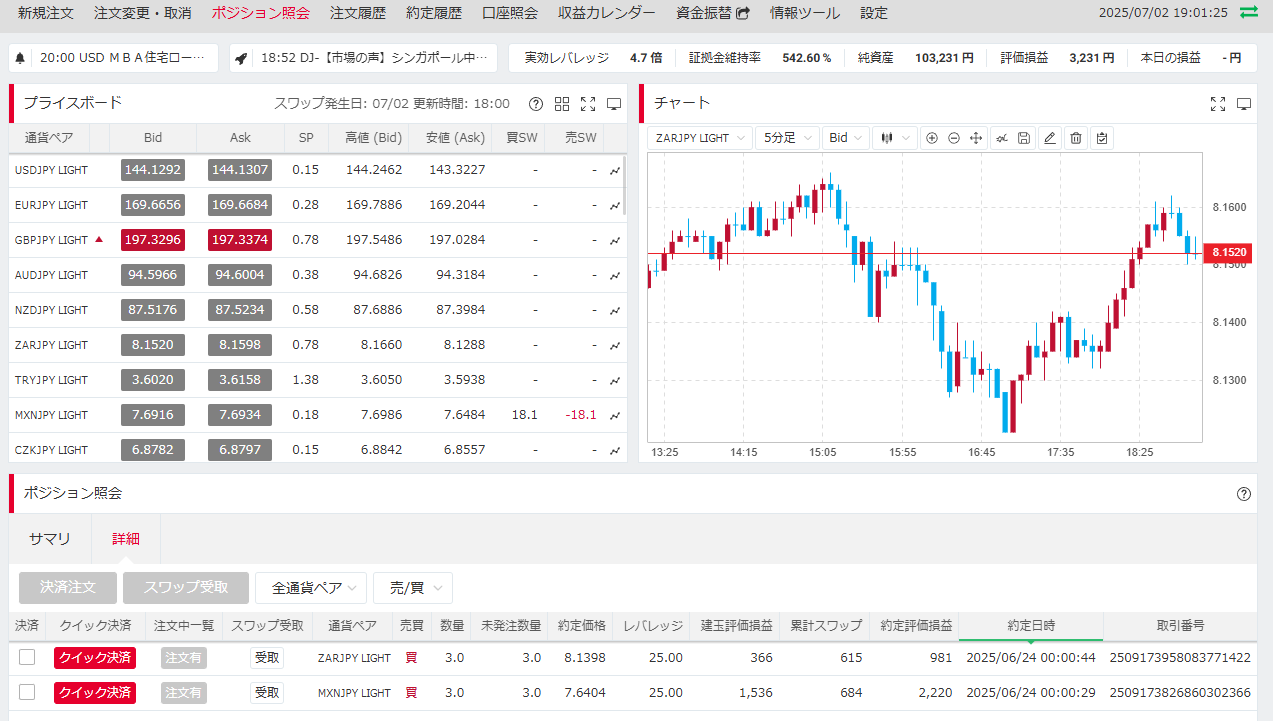Click green swap arrows icon at top right

pyautogui.click(x=1249, y=13)
